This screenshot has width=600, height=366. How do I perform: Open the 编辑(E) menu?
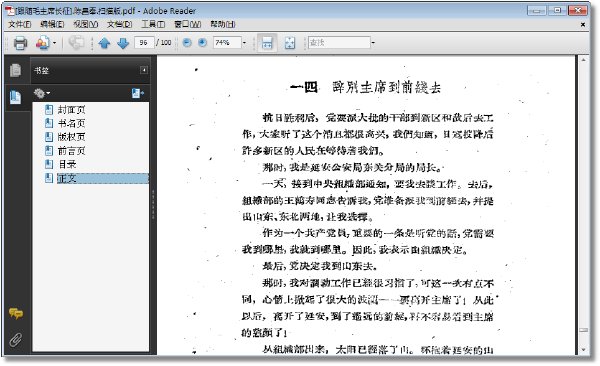click(52, 25)
